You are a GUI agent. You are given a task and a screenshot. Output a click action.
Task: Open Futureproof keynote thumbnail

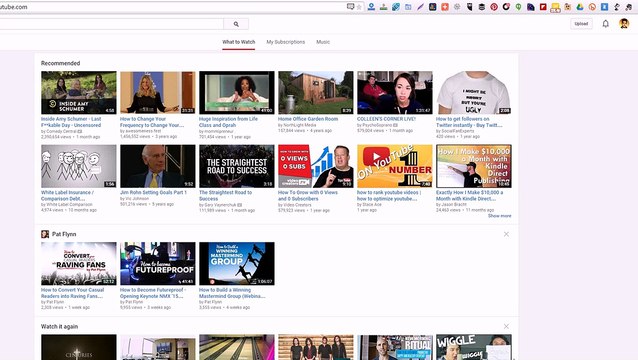[x=157, y=264]
